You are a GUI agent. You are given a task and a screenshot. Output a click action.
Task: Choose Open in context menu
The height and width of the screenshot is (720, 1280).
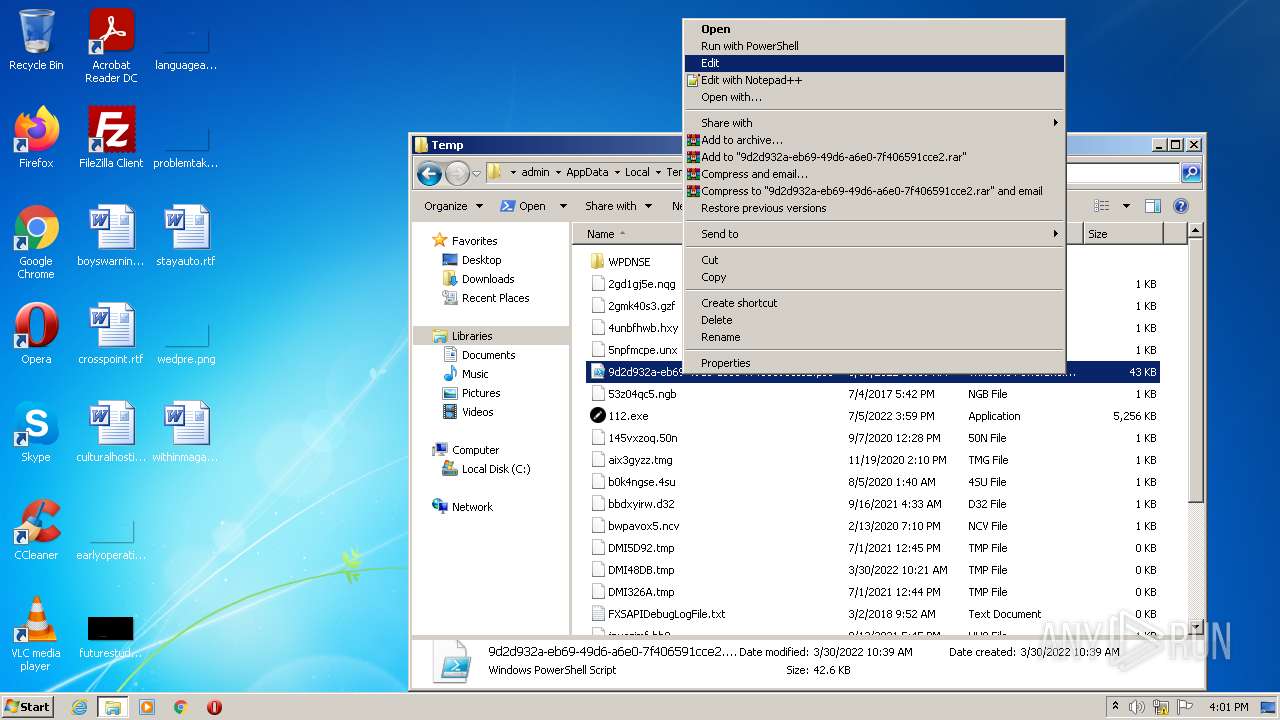coord(874,29)
